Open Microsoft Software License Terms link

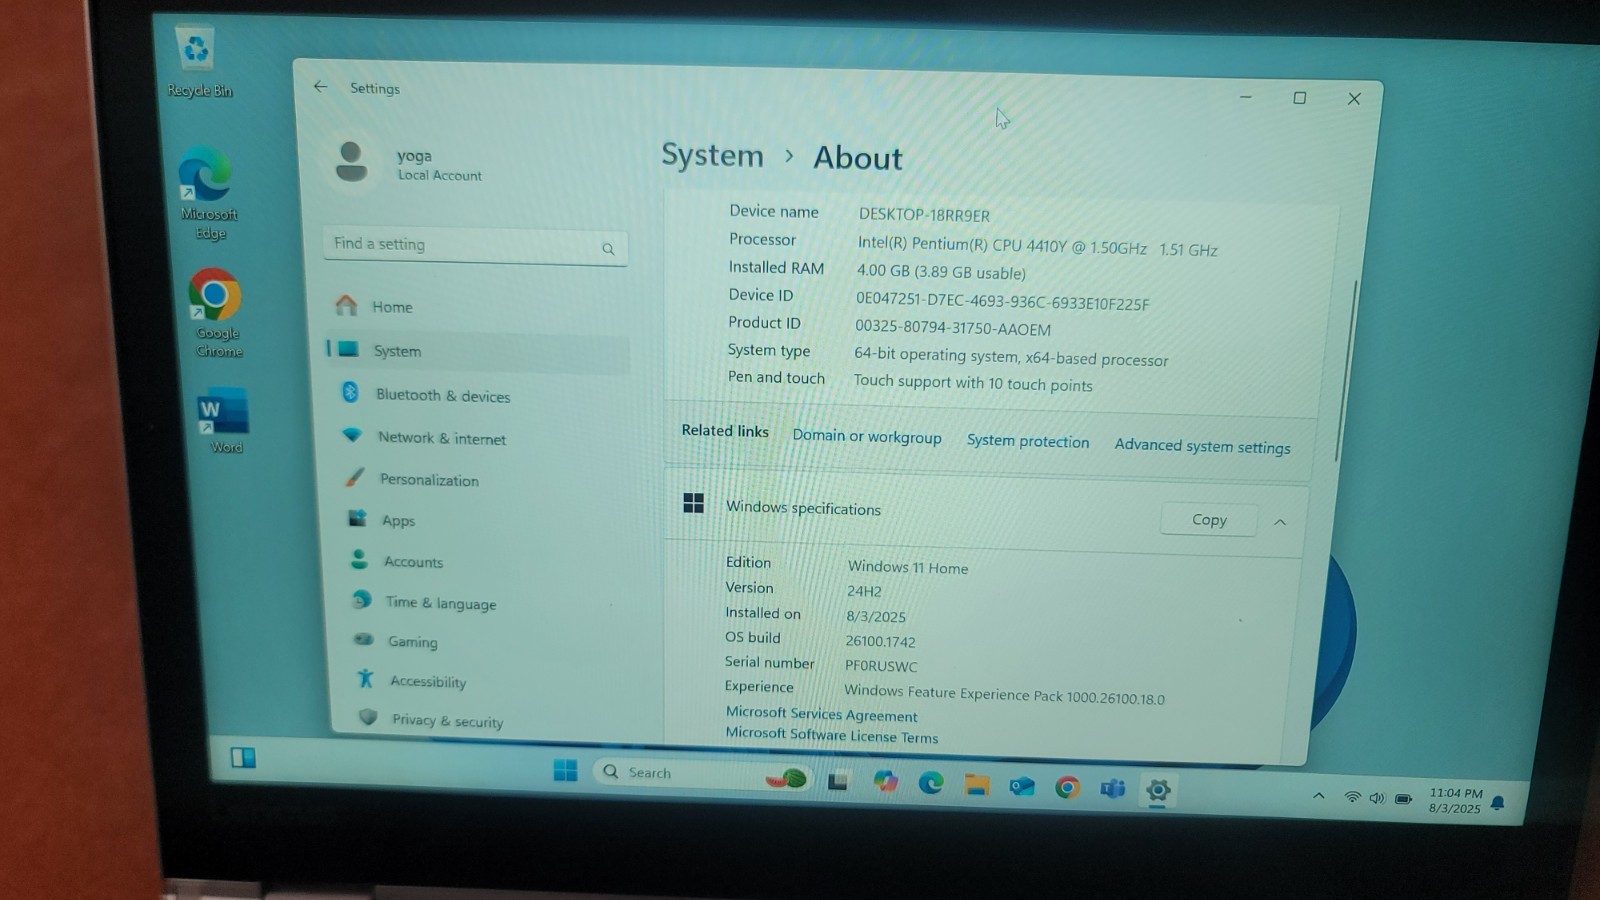tap(832, 735)
